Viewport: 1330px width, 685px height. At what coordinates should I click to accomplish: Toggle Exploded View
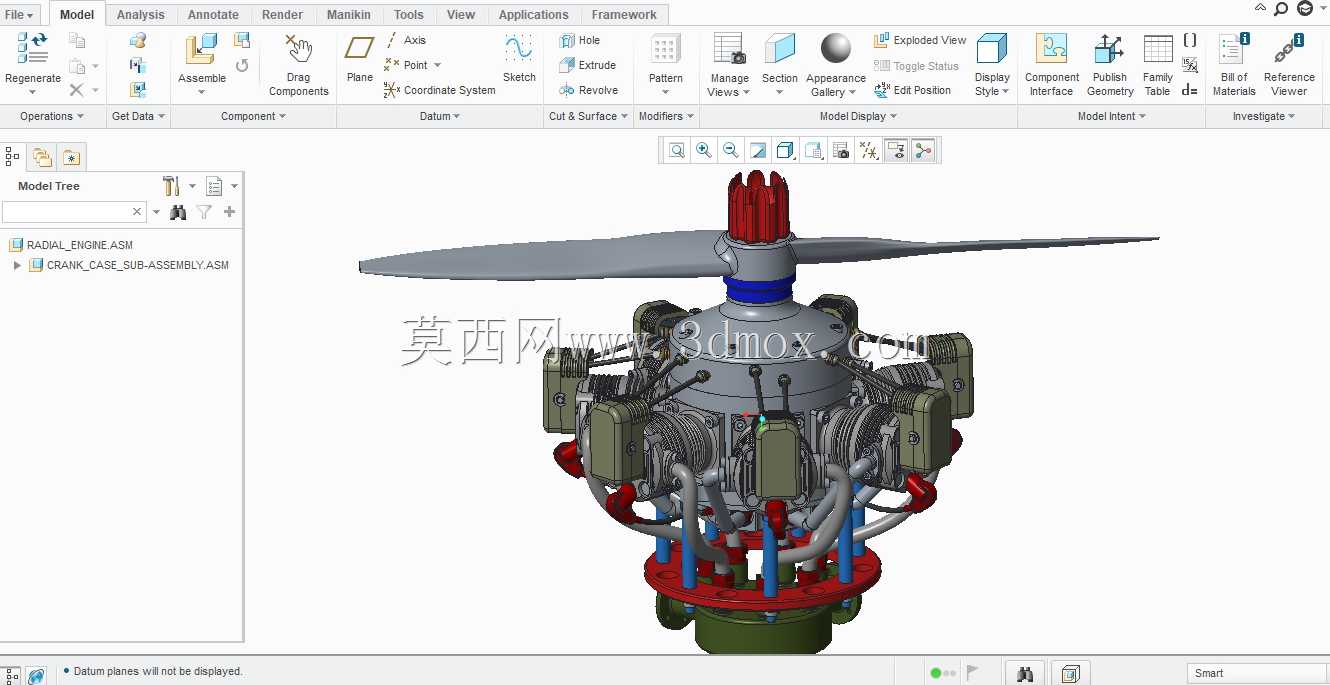click(920, 40)
